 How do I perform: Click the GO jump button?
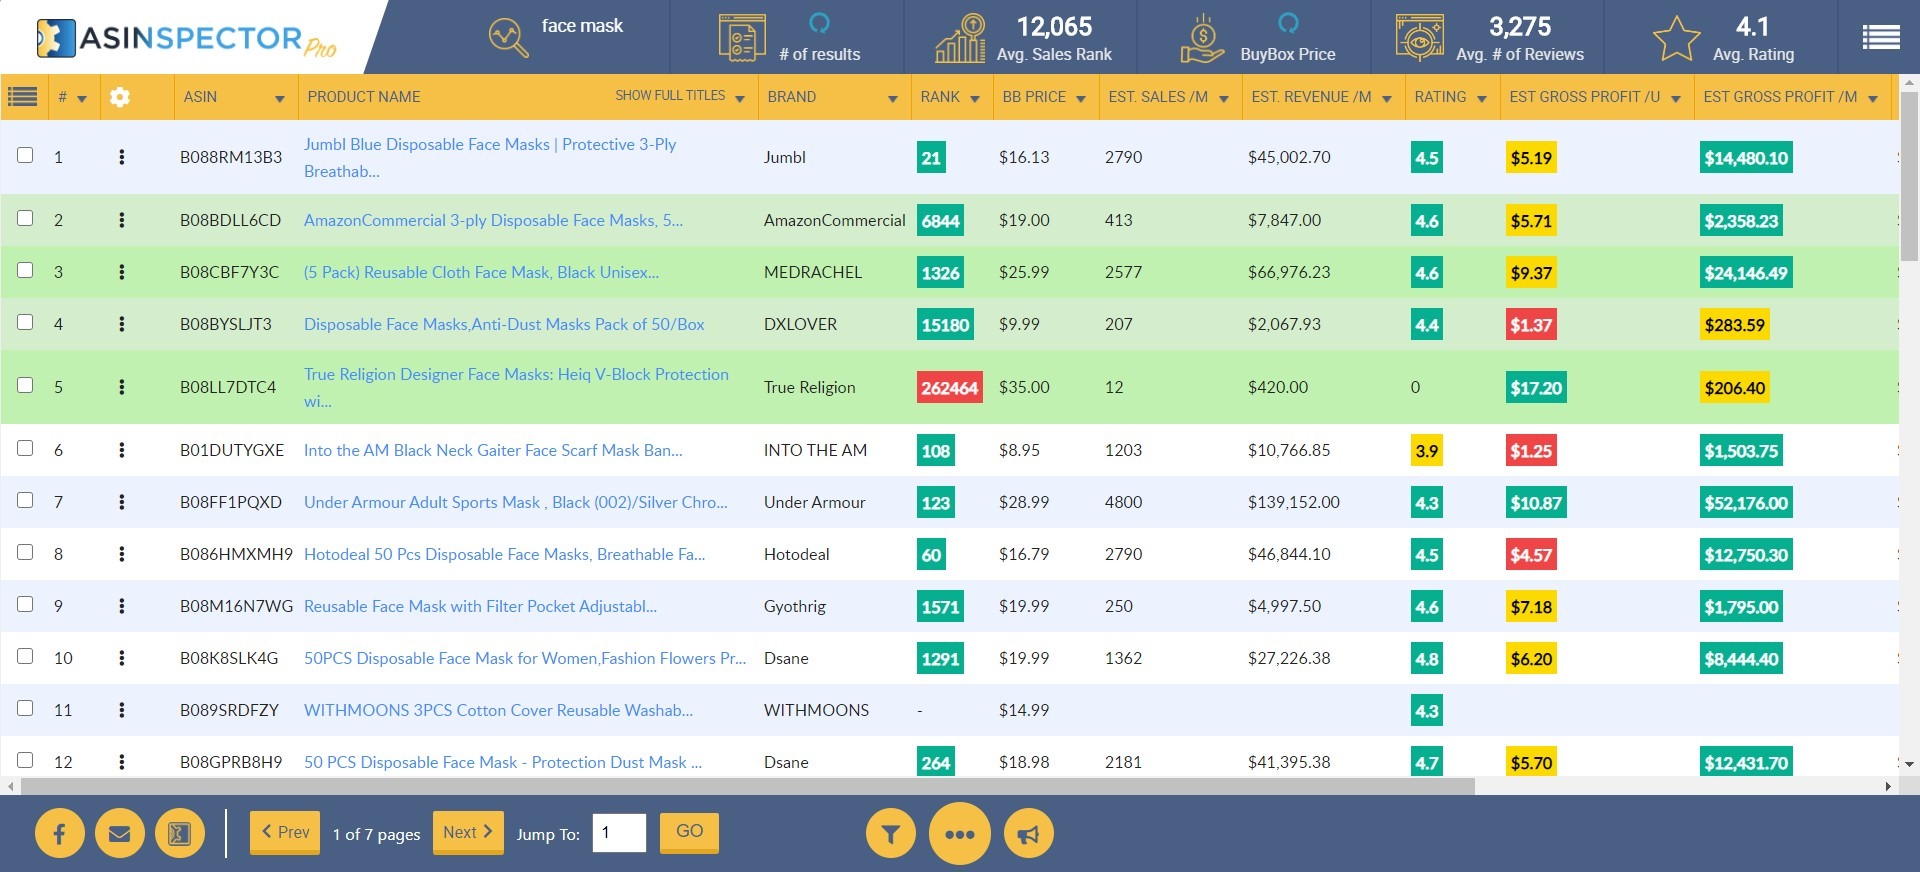click(689, 831)
